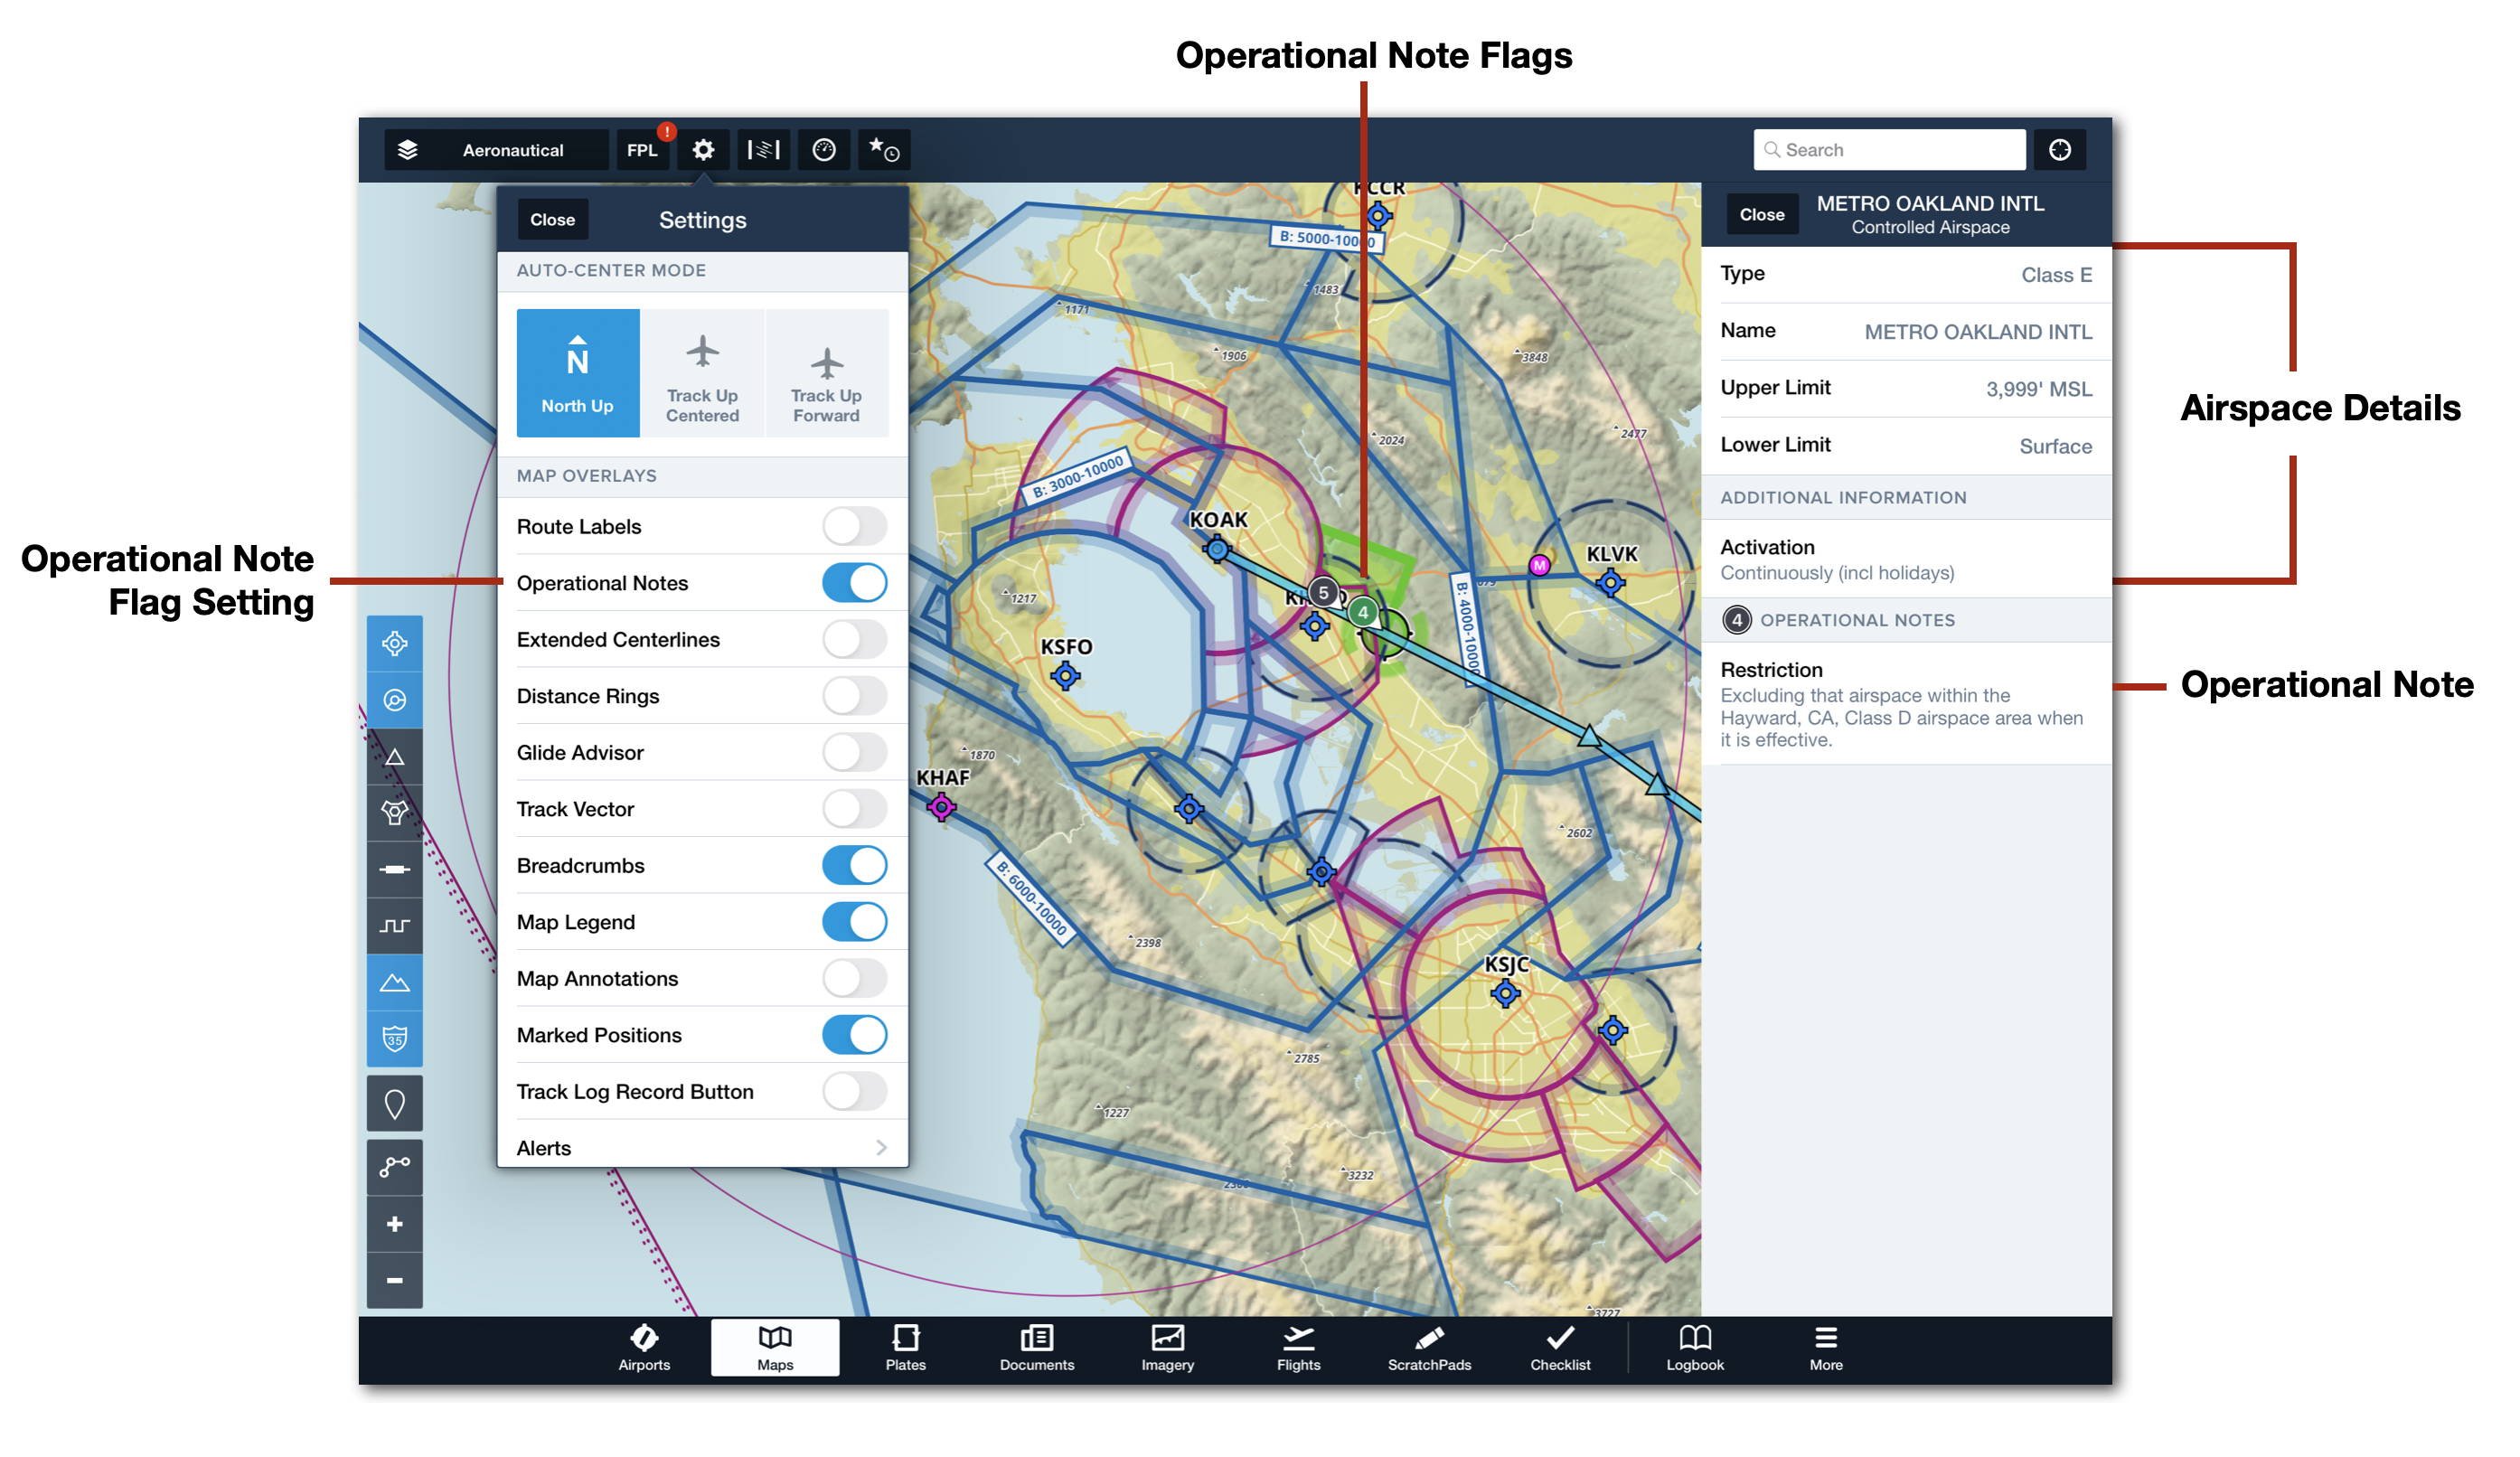Open the Flights tab
The image size is (2520, 1457).
[1299, 1348]
